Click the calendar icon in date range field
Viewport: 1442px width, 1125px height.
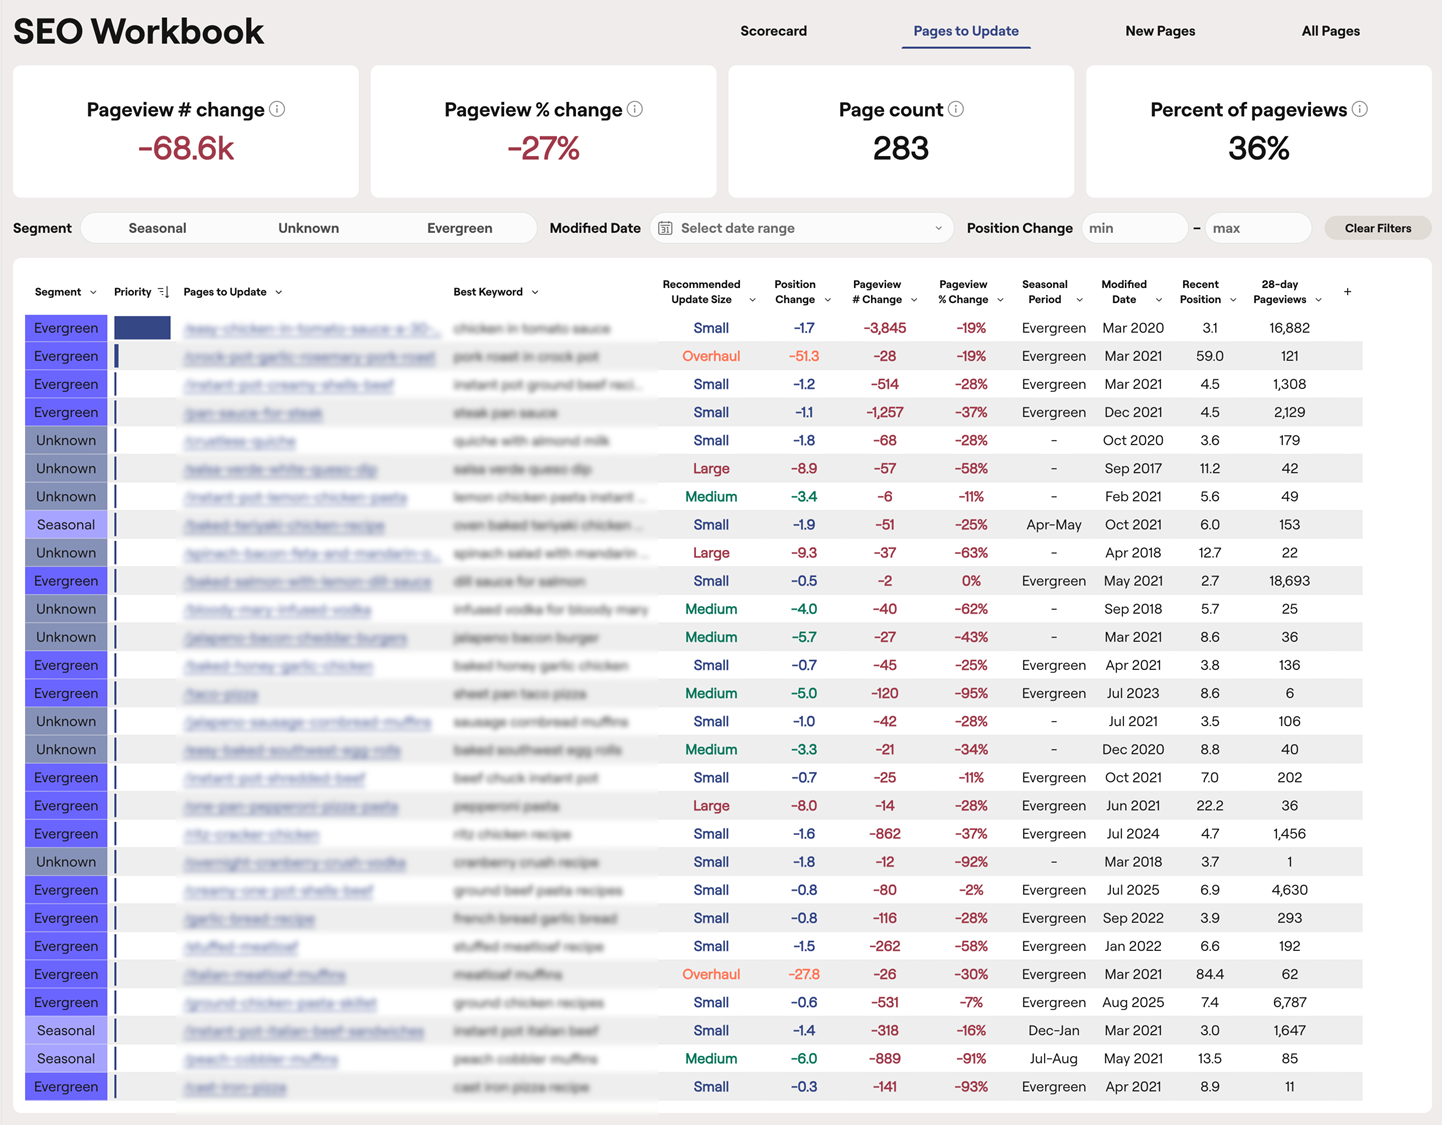665,228
